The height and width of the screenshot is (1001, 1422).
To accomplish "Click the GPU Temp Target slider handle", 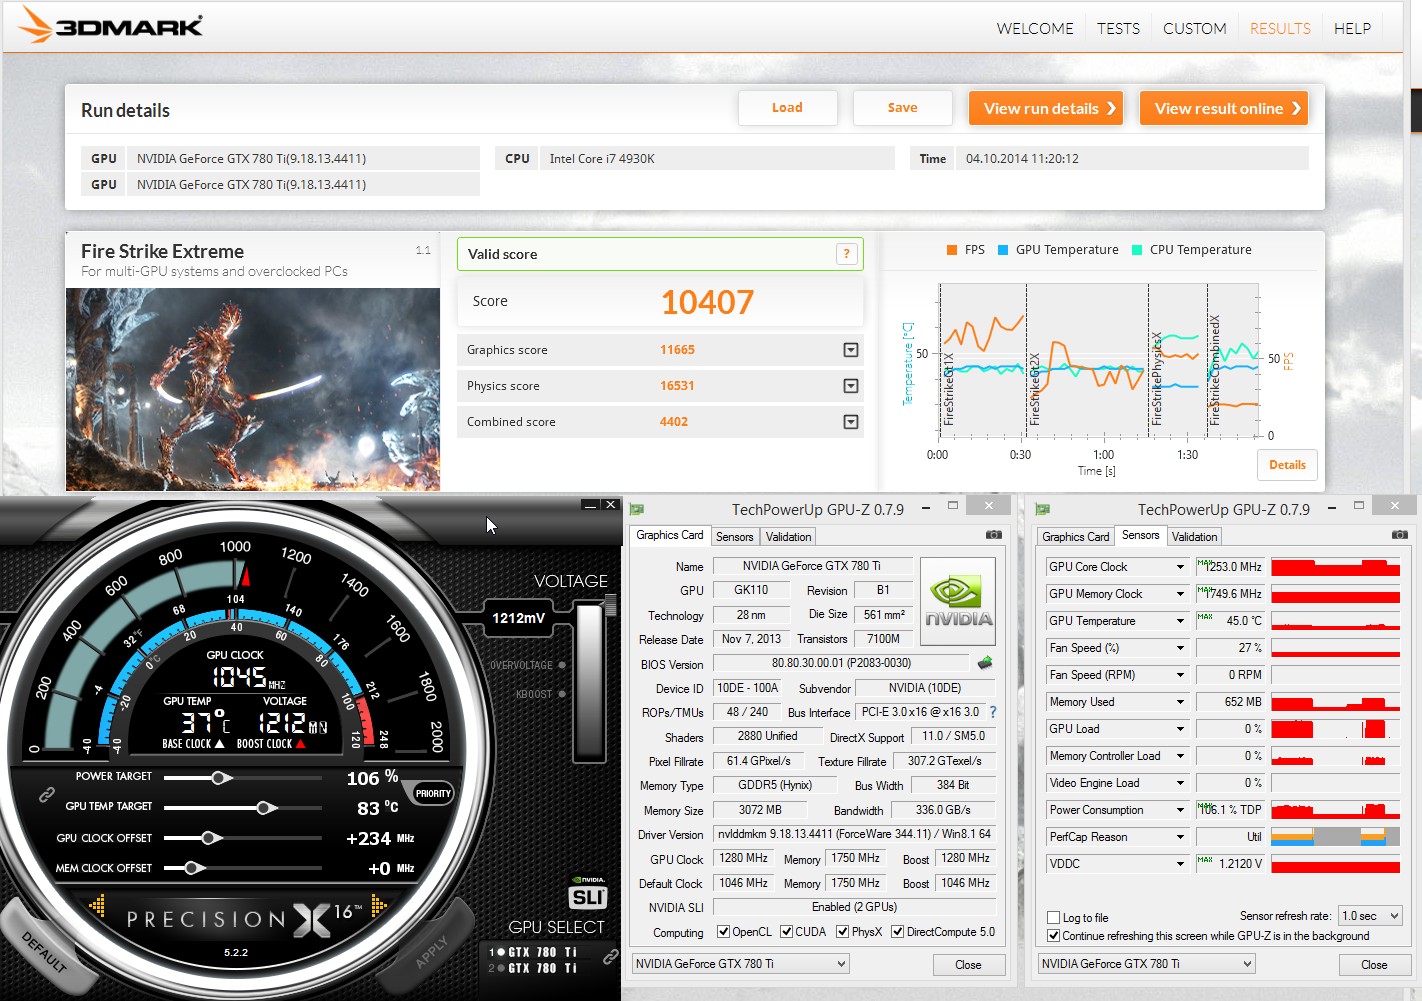I will tap(266, 808).
